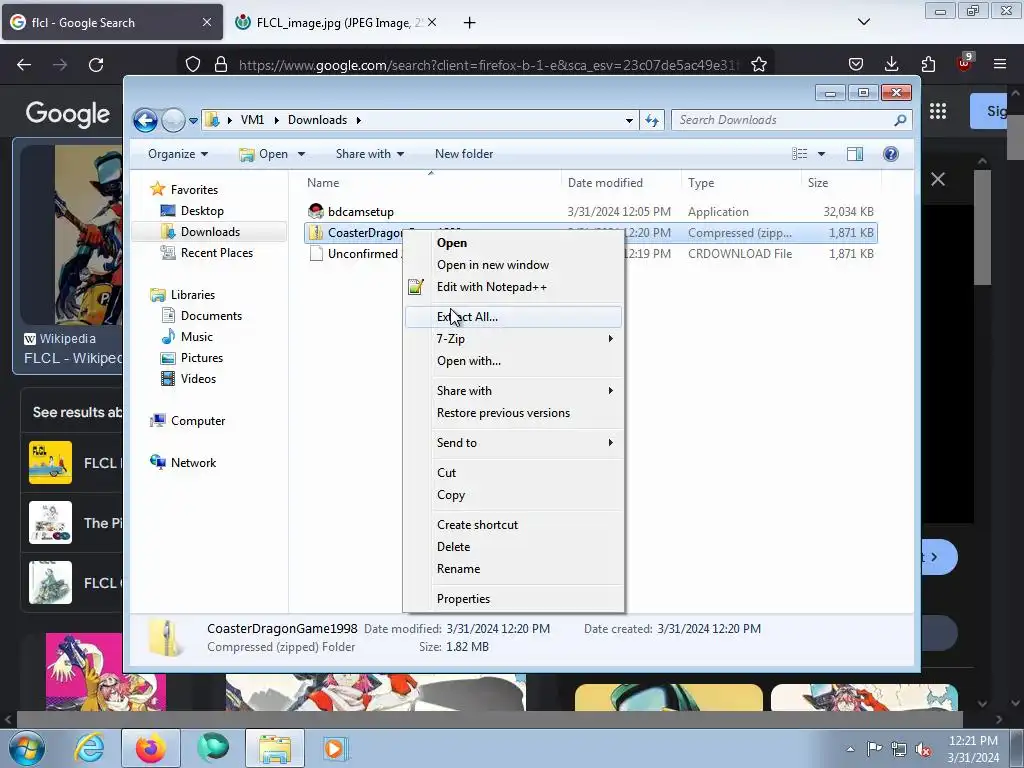Image resolution: width=1024 pixels, height=768 pixels.
Task: Open the 7-Zip submenu
Action: click(x=513, y=339)
